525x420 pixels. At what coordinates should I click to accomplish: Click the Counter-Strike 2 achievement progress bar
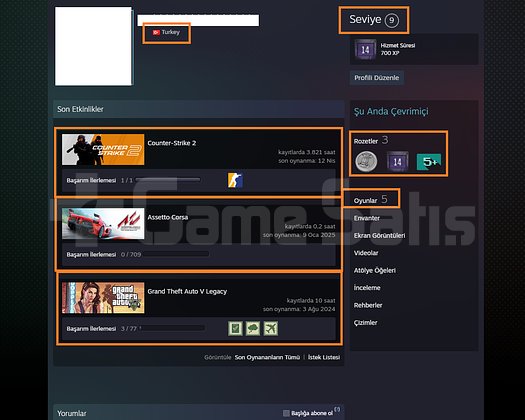pos(168,180)
